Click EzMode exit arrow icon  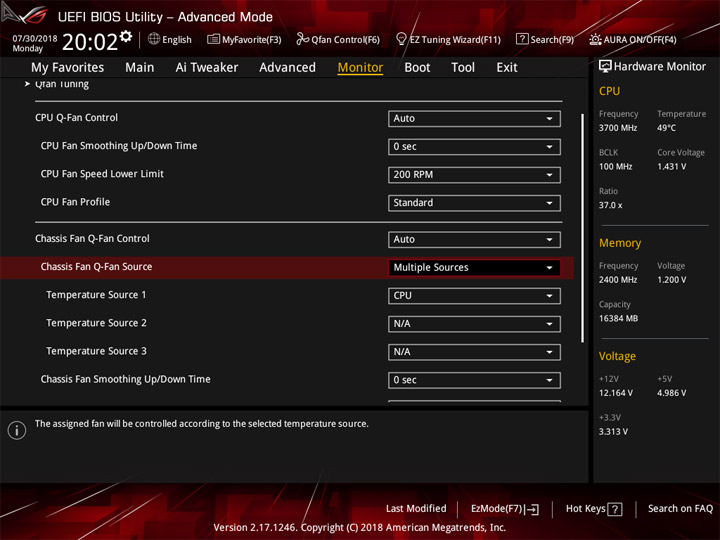533,509
